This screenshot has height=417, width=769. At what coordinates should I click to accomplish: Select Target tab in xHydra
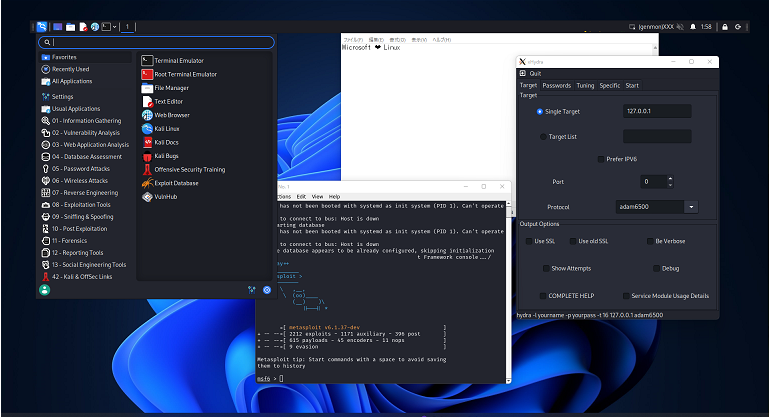tap(528, 85)
